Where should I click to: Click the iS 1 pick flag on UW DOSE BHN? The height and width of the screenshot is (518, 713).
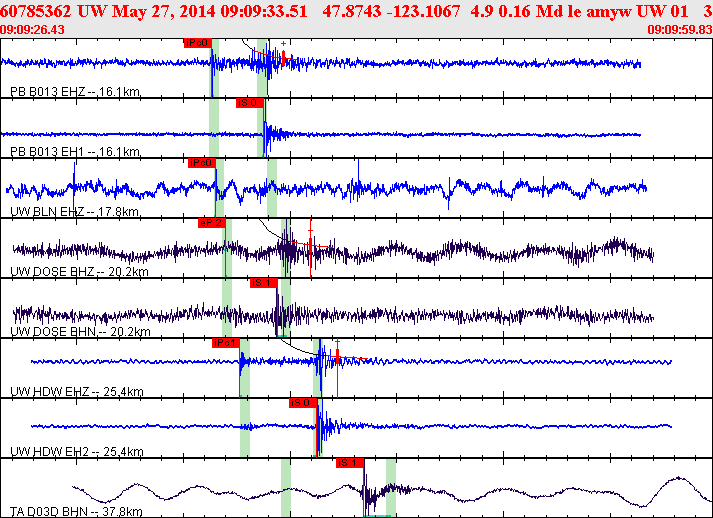[x=263, y=283]
